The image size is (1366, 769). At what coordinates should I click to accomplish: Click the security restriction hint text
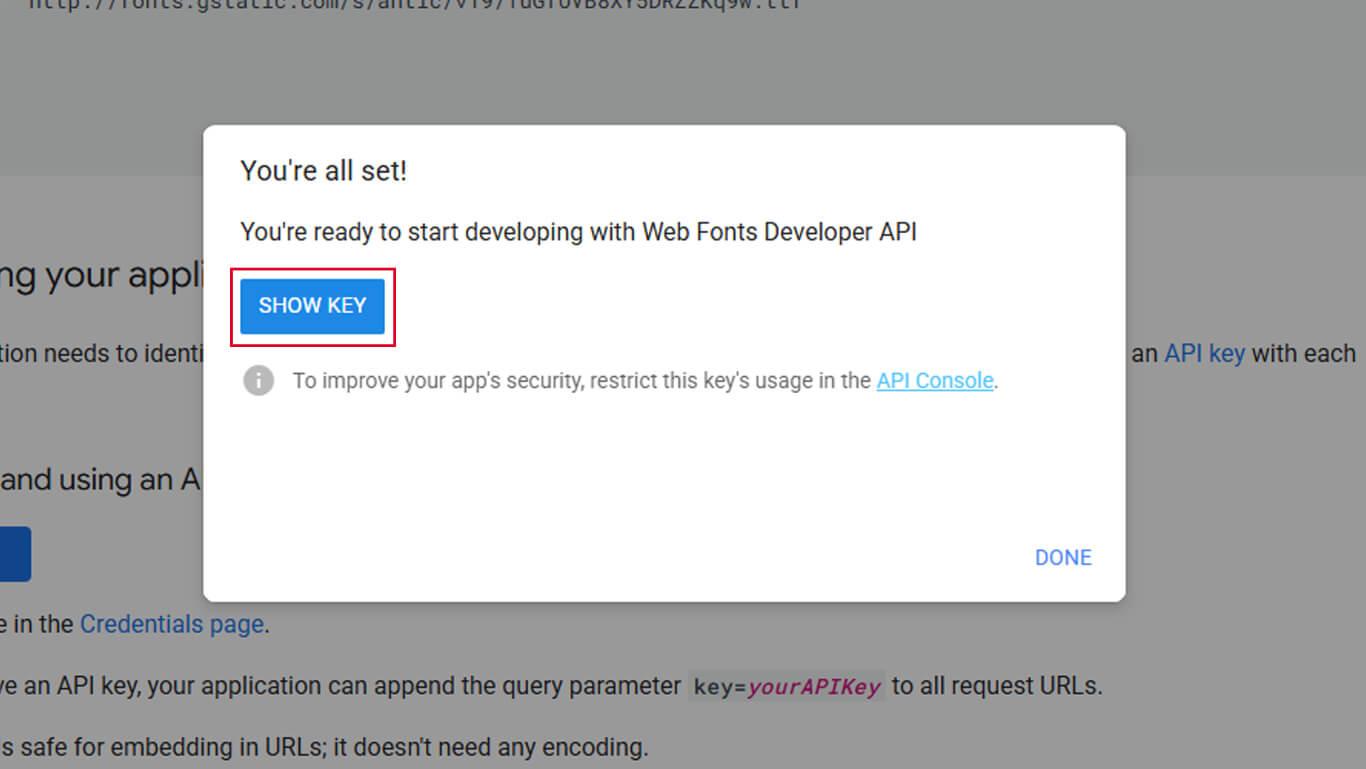[582, 381]
